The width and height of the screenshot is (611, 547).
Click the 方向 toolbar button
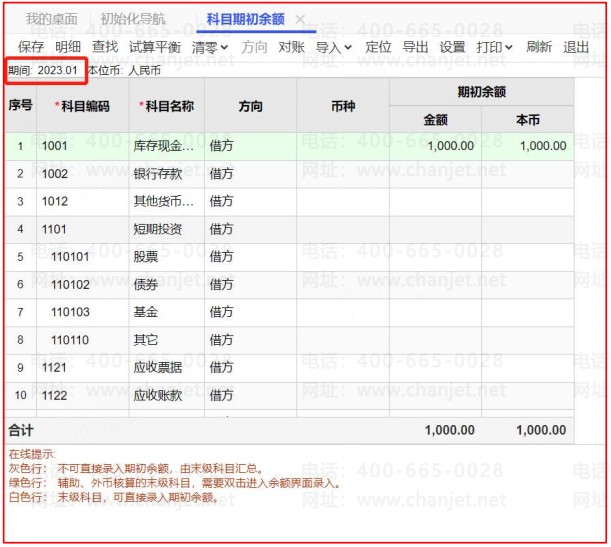pyautogui.click(x=254, y=47)
